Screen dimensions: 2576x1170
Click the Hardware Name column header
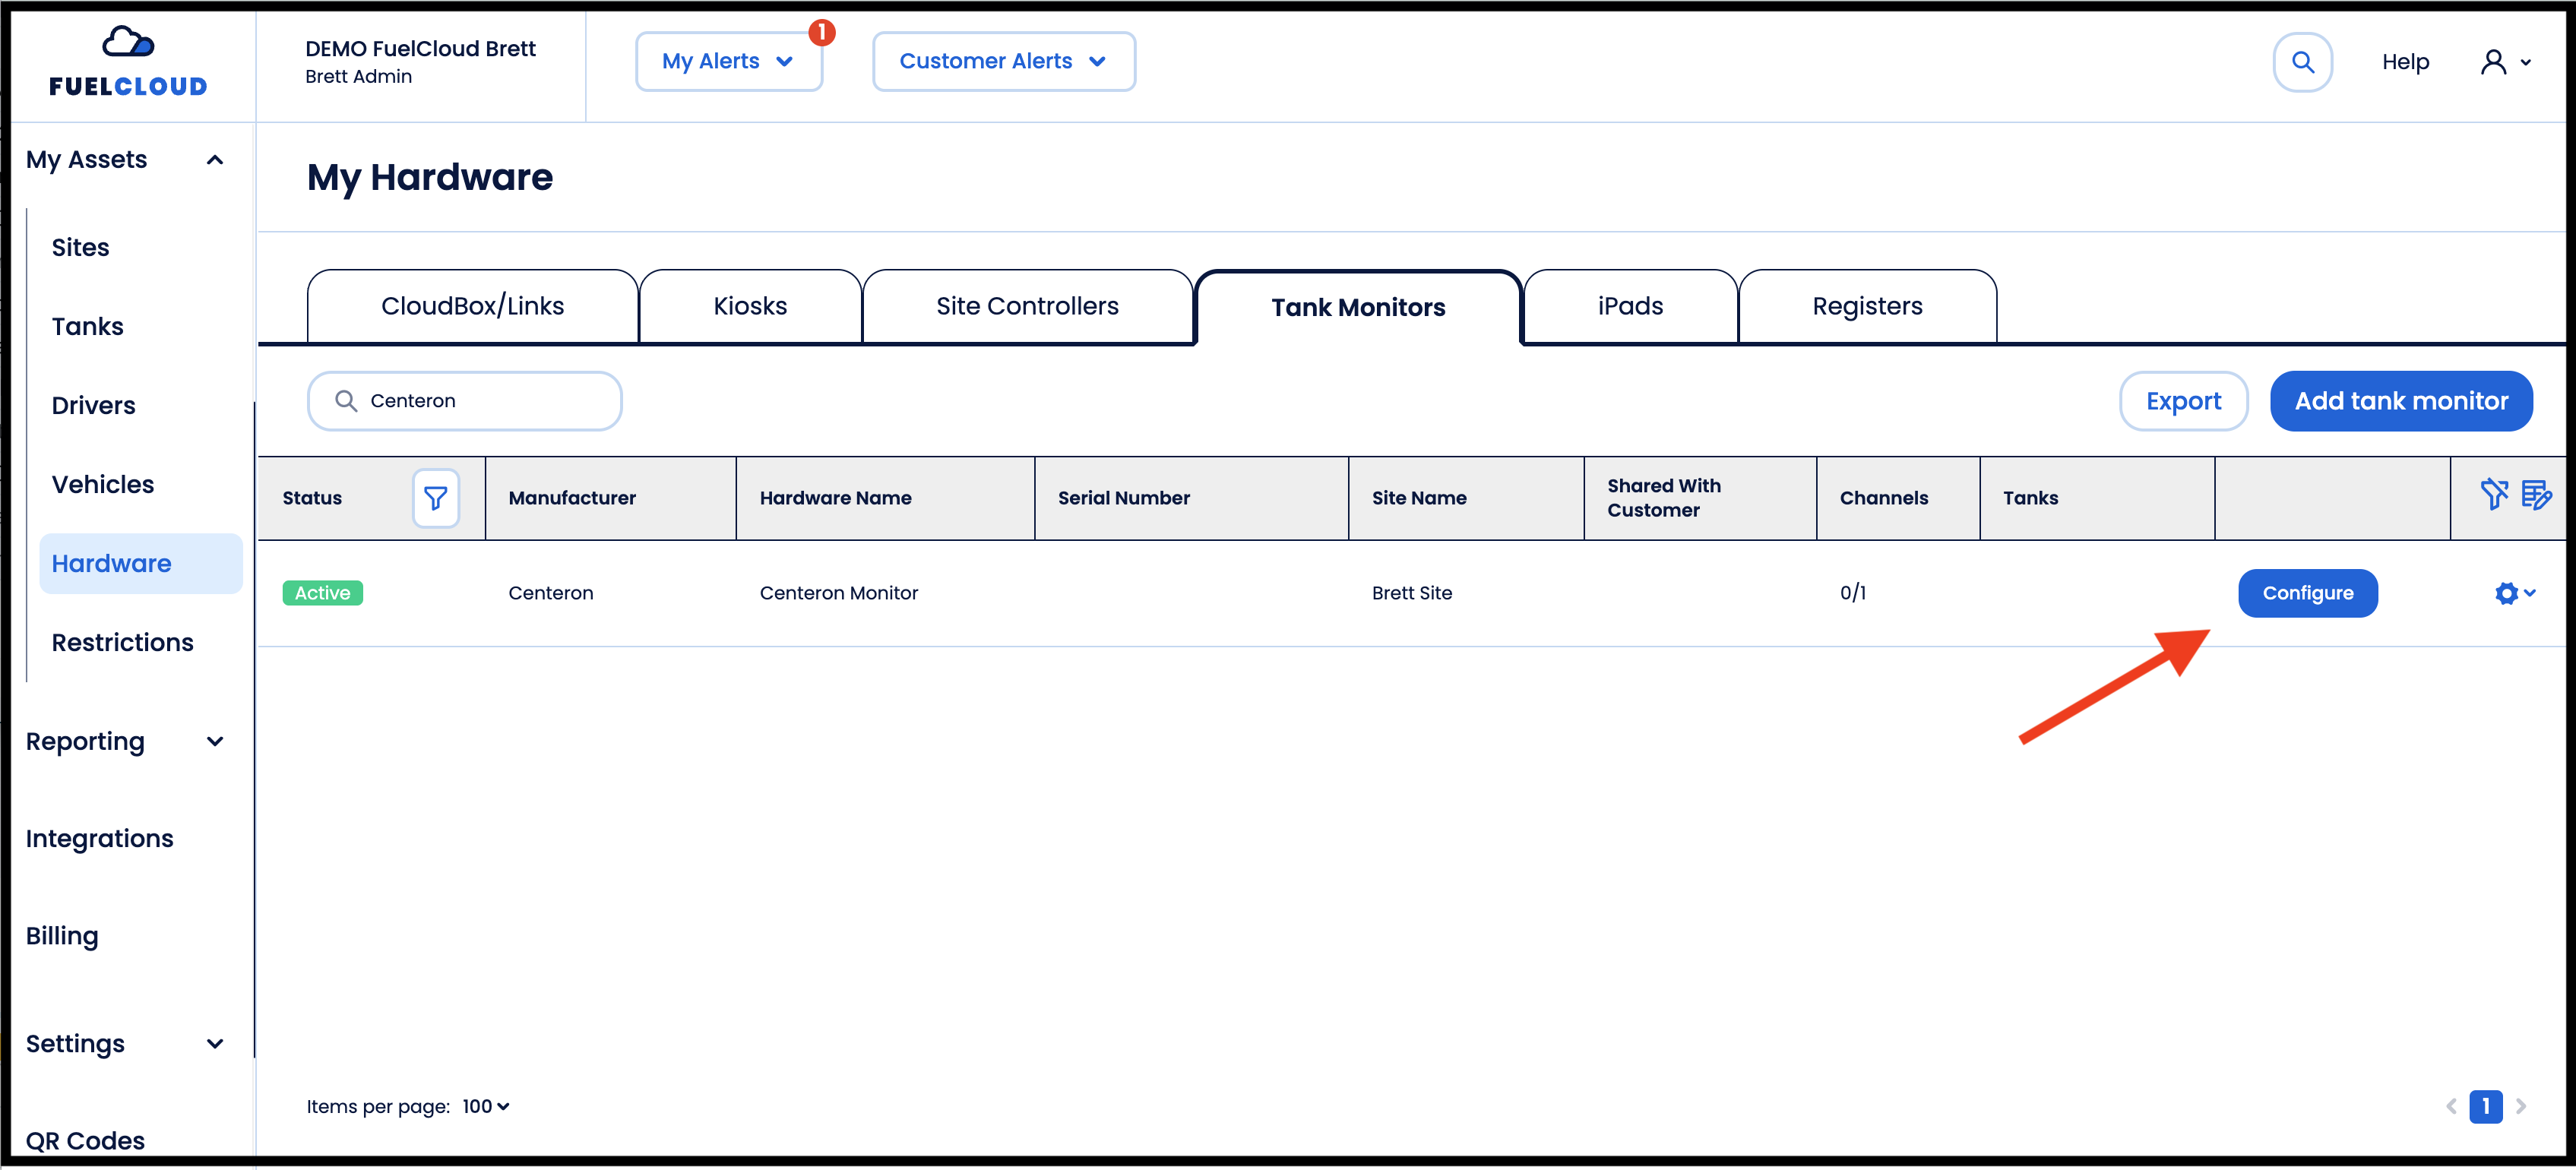pos(835,498)
